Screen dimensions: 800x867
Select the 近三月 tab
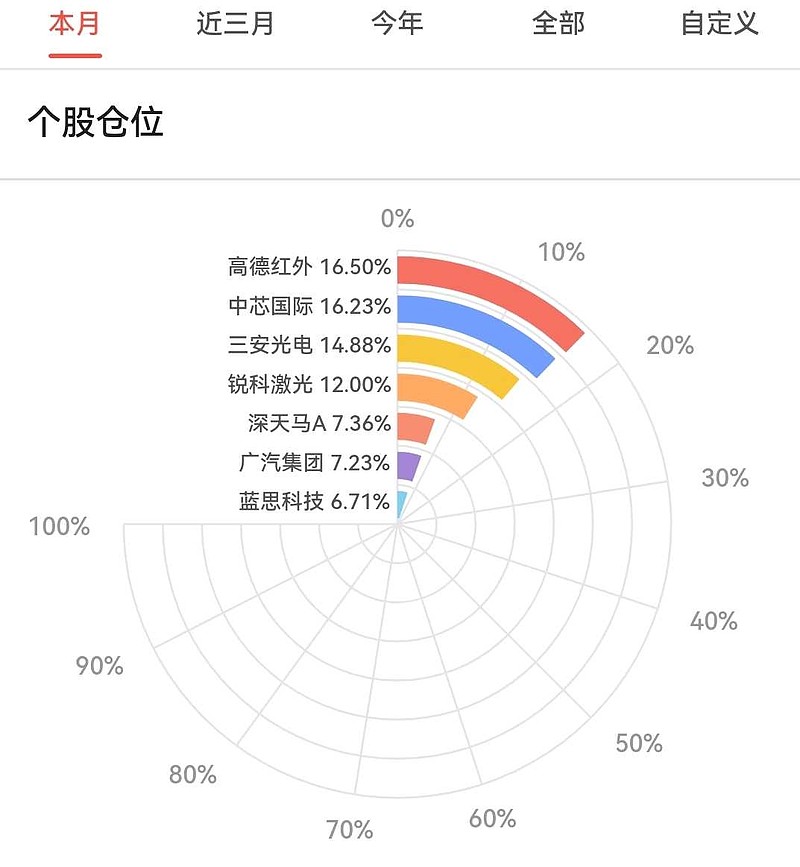click(235, 24)
